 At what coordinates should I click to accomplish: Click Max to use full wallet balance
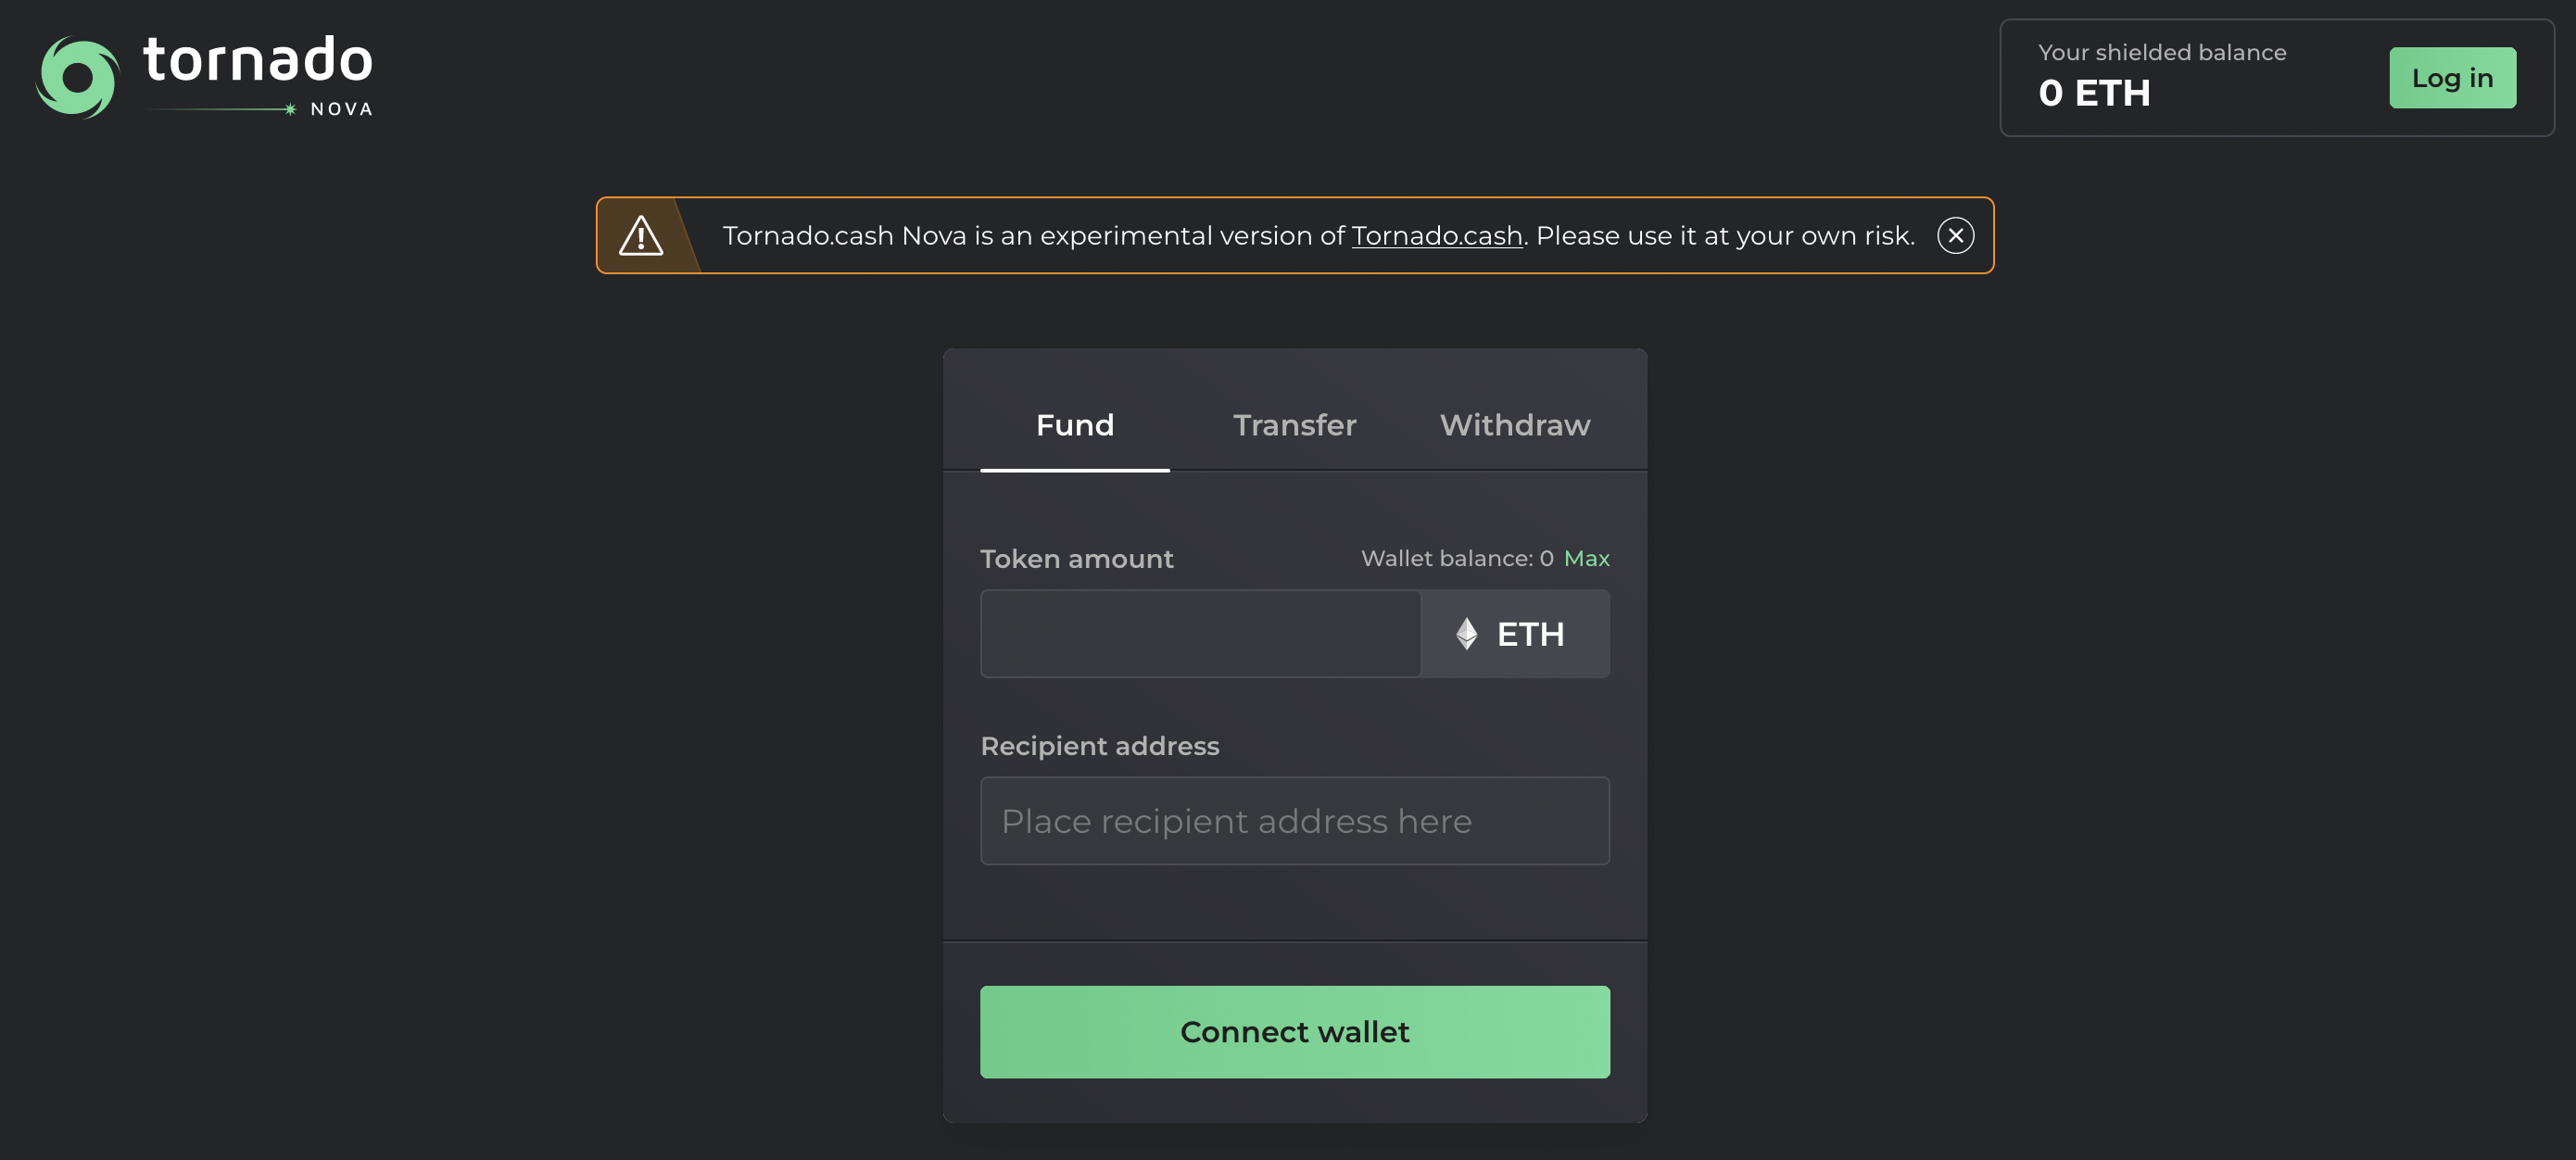(x=1586, y=559)
